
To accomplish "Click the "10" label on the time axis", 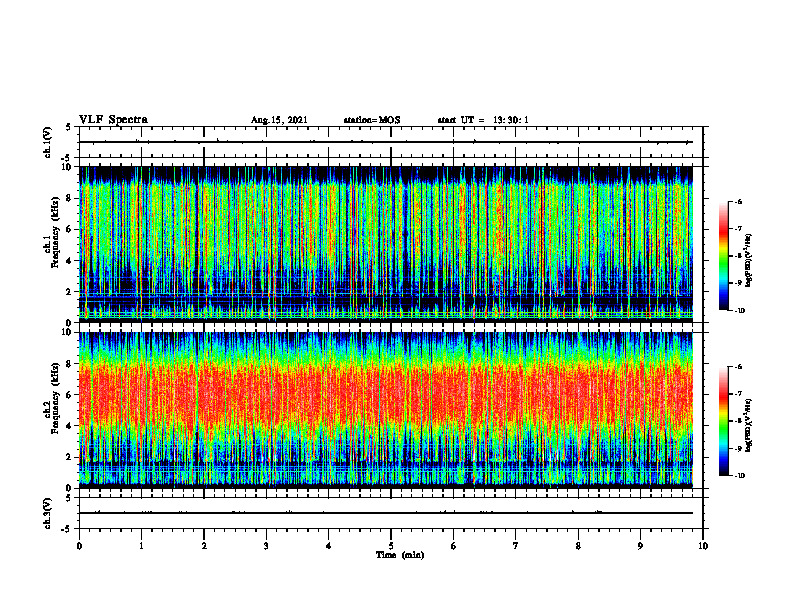I will (703, 546).
